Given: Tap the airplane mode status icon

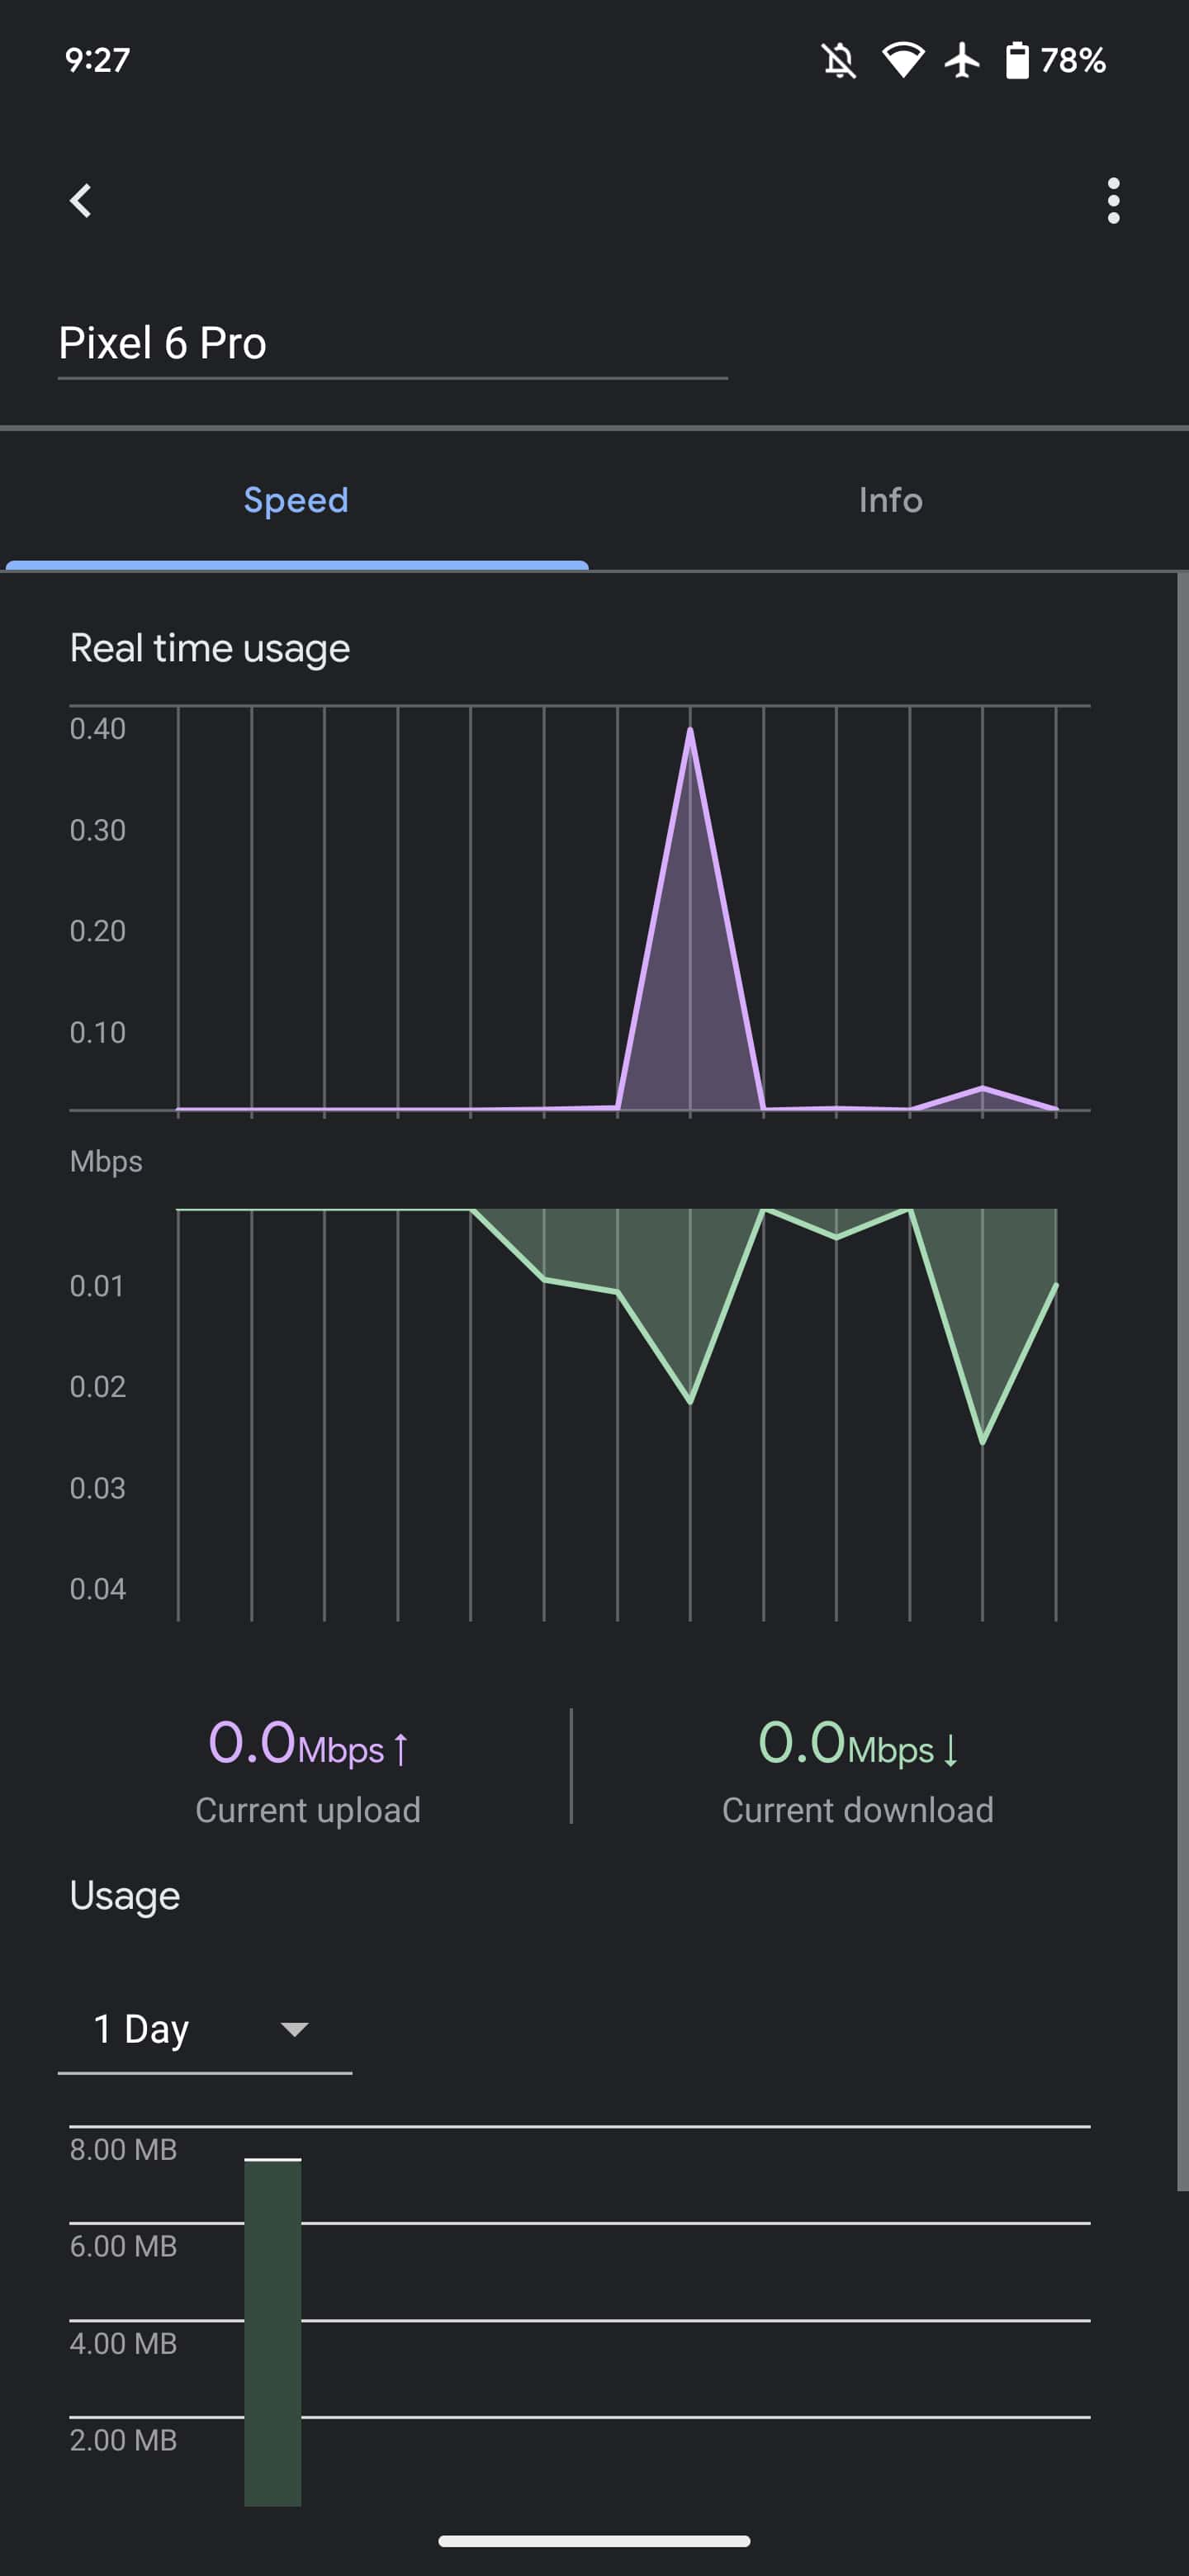Looking at the screenshot, I should click(x=962, y=60).
